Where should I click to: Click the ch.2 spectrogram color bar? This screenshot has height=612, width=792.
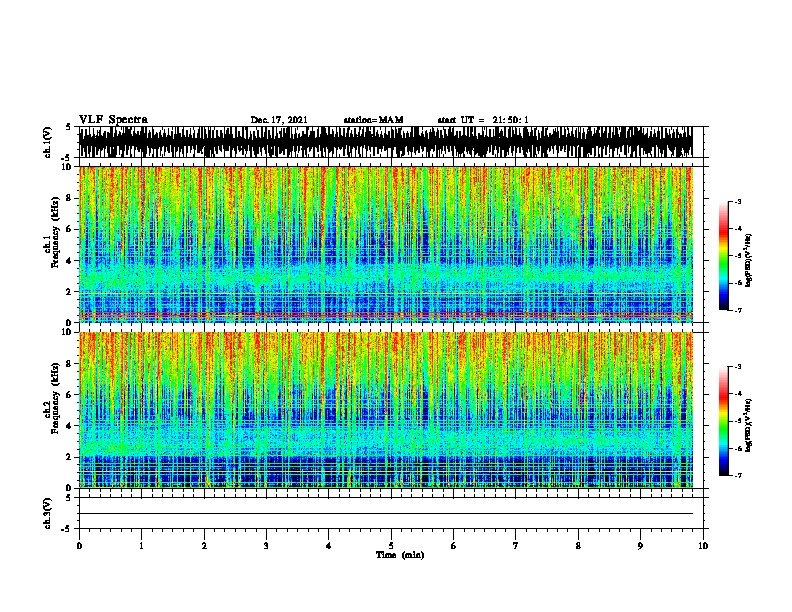pos(724,421)
